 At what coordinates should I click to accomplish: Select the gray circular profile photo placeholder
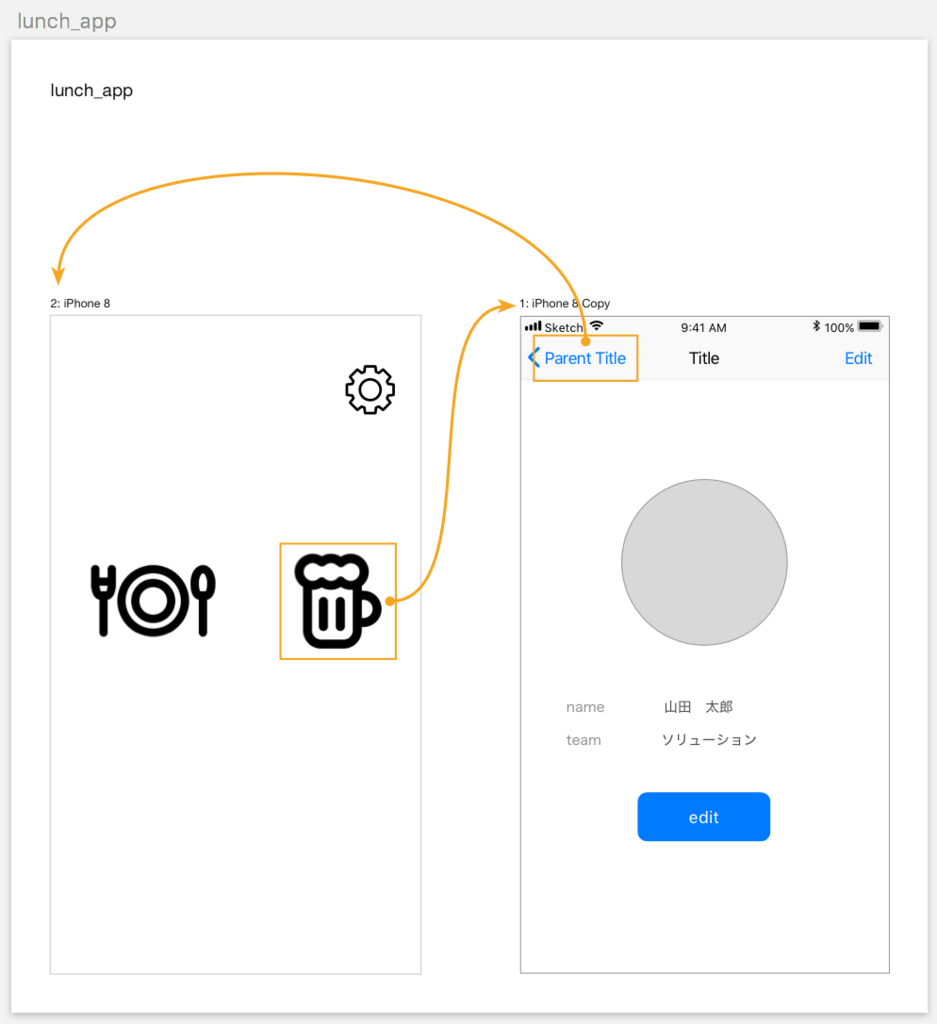pos(704,562)
